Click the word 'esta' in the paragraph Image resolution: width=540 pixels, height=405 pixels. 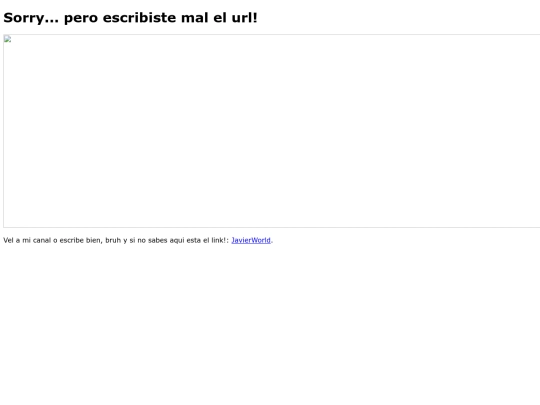194,240
